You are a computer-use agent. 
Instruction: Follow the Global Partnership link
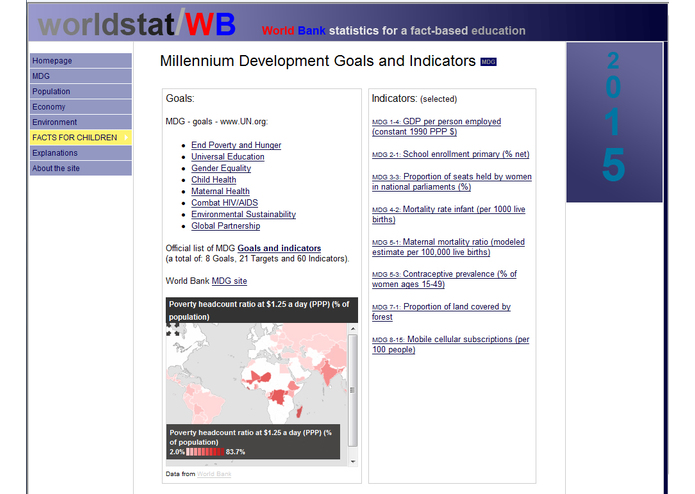click(x=226, y=226)
